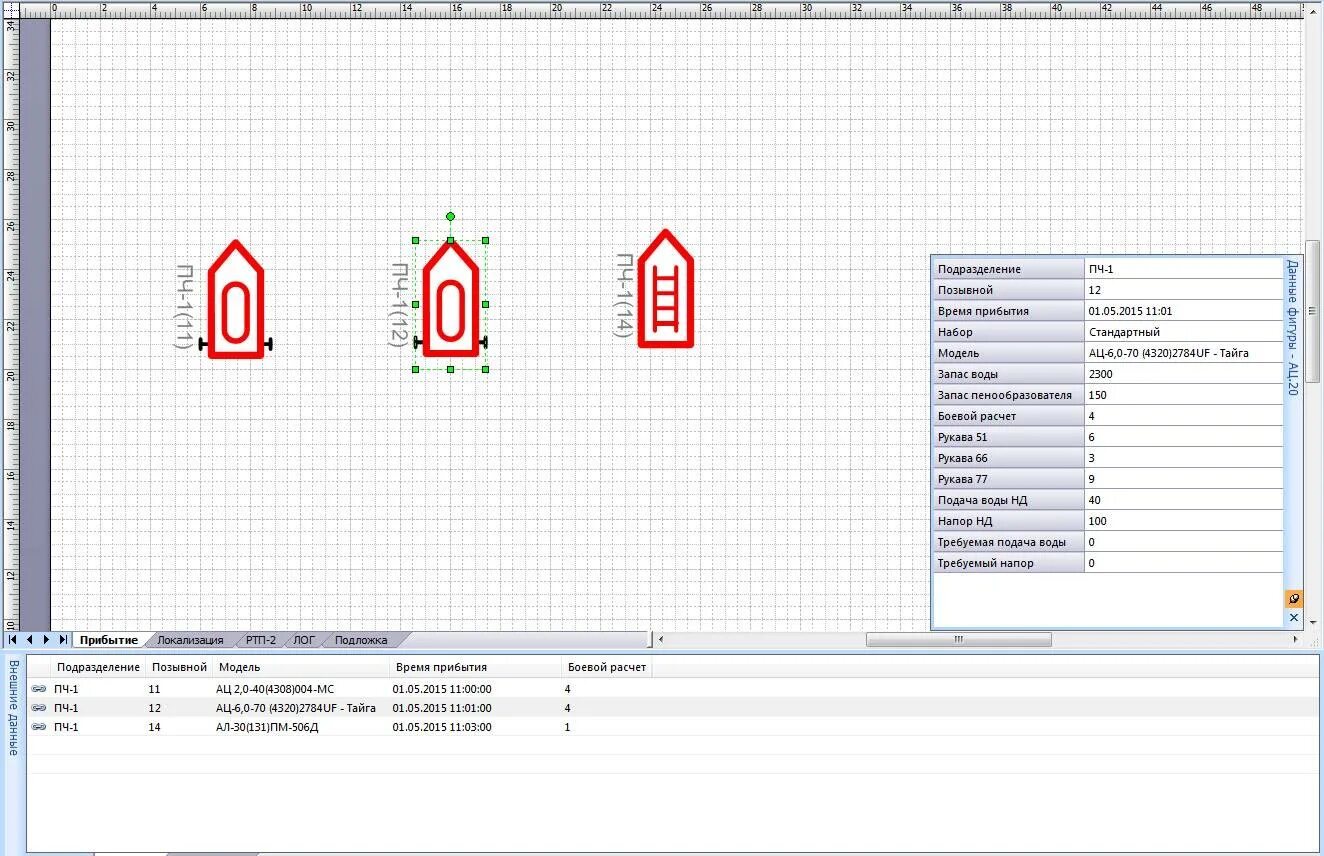Click model cell АЦ-6,0-70 in external data table

coord(296,708)
